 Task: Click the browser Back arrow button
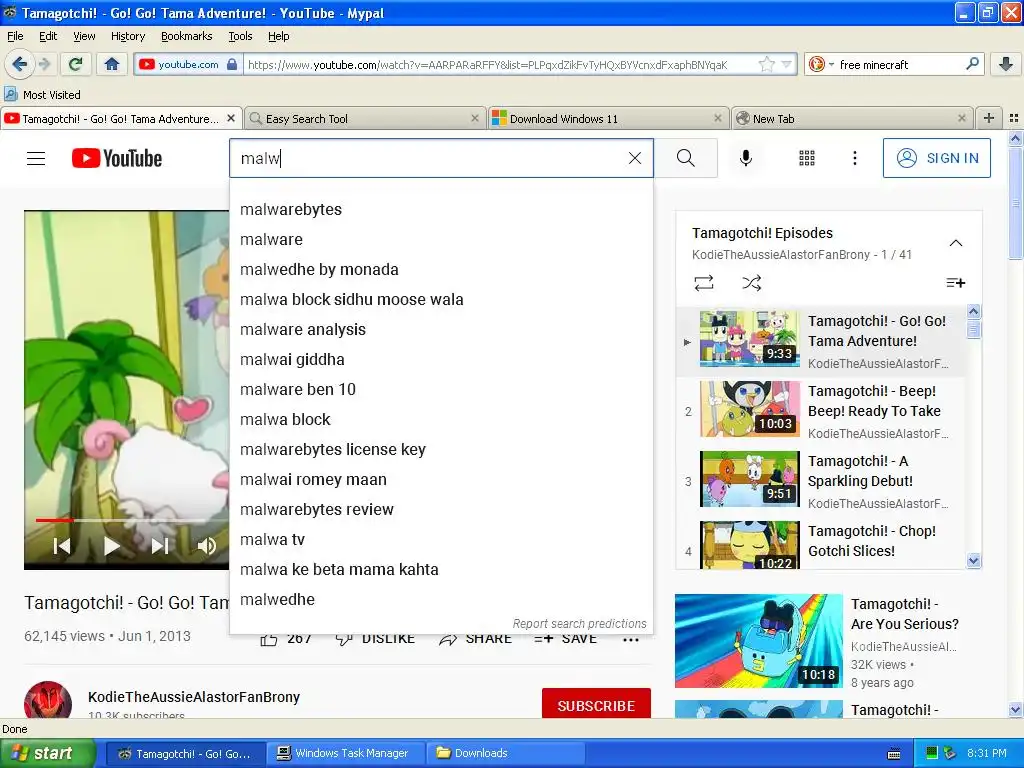tap(19, 64)
